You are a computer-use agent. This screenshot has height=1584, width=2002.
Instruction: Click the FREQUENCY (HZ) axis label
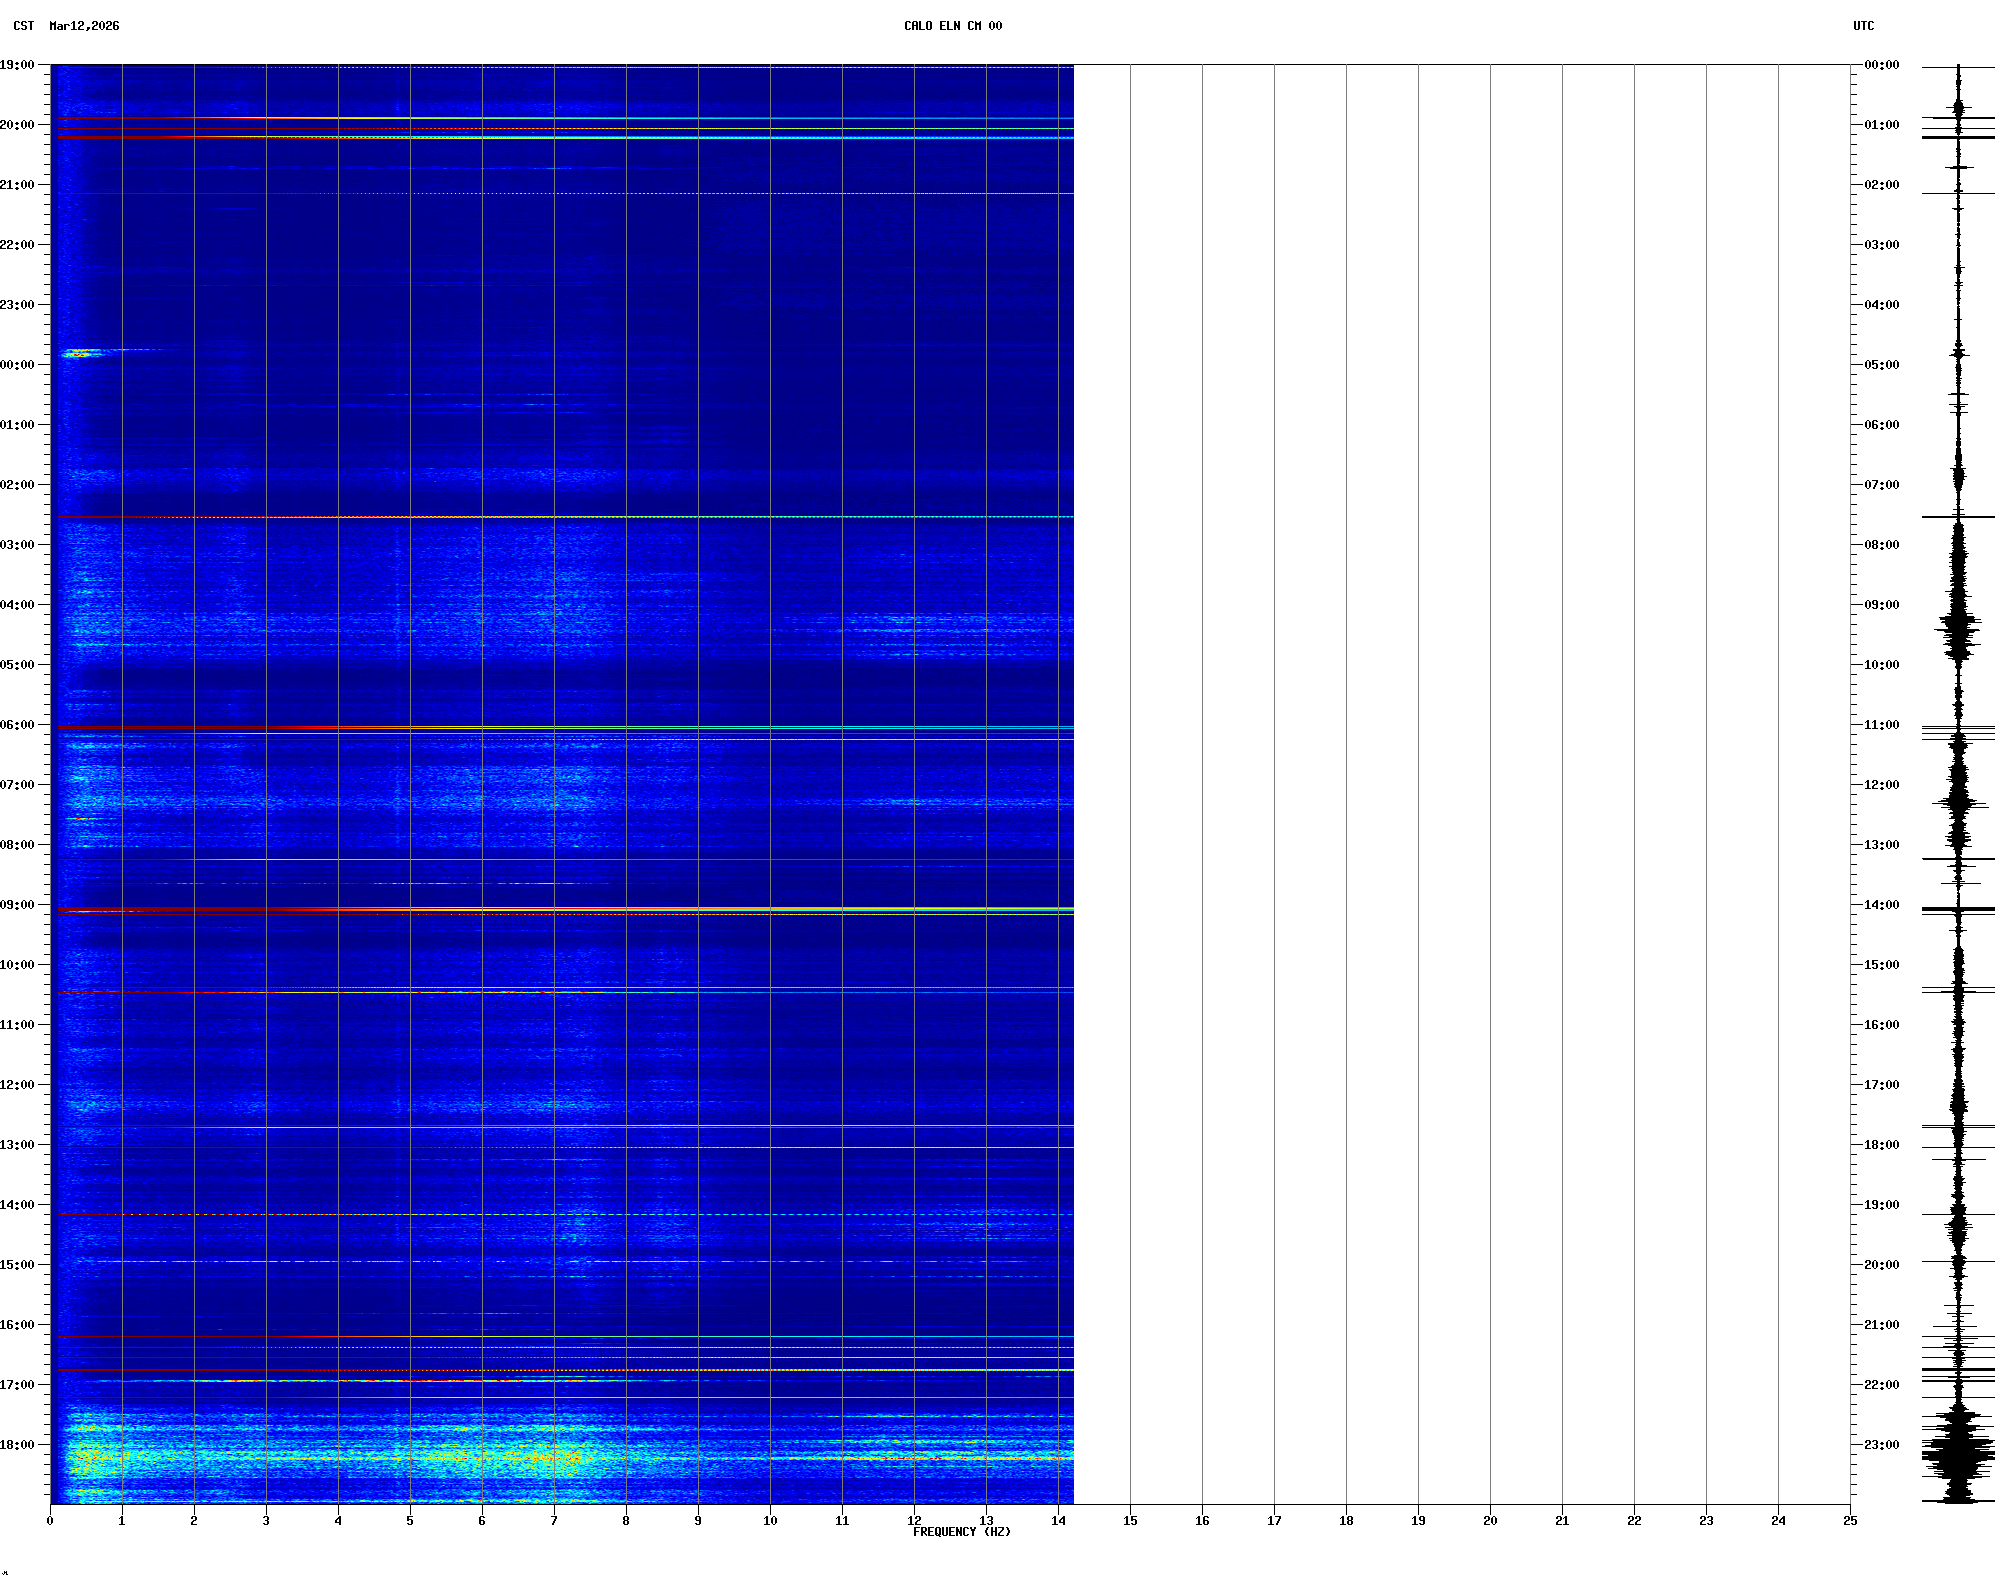click(961, 1532)
